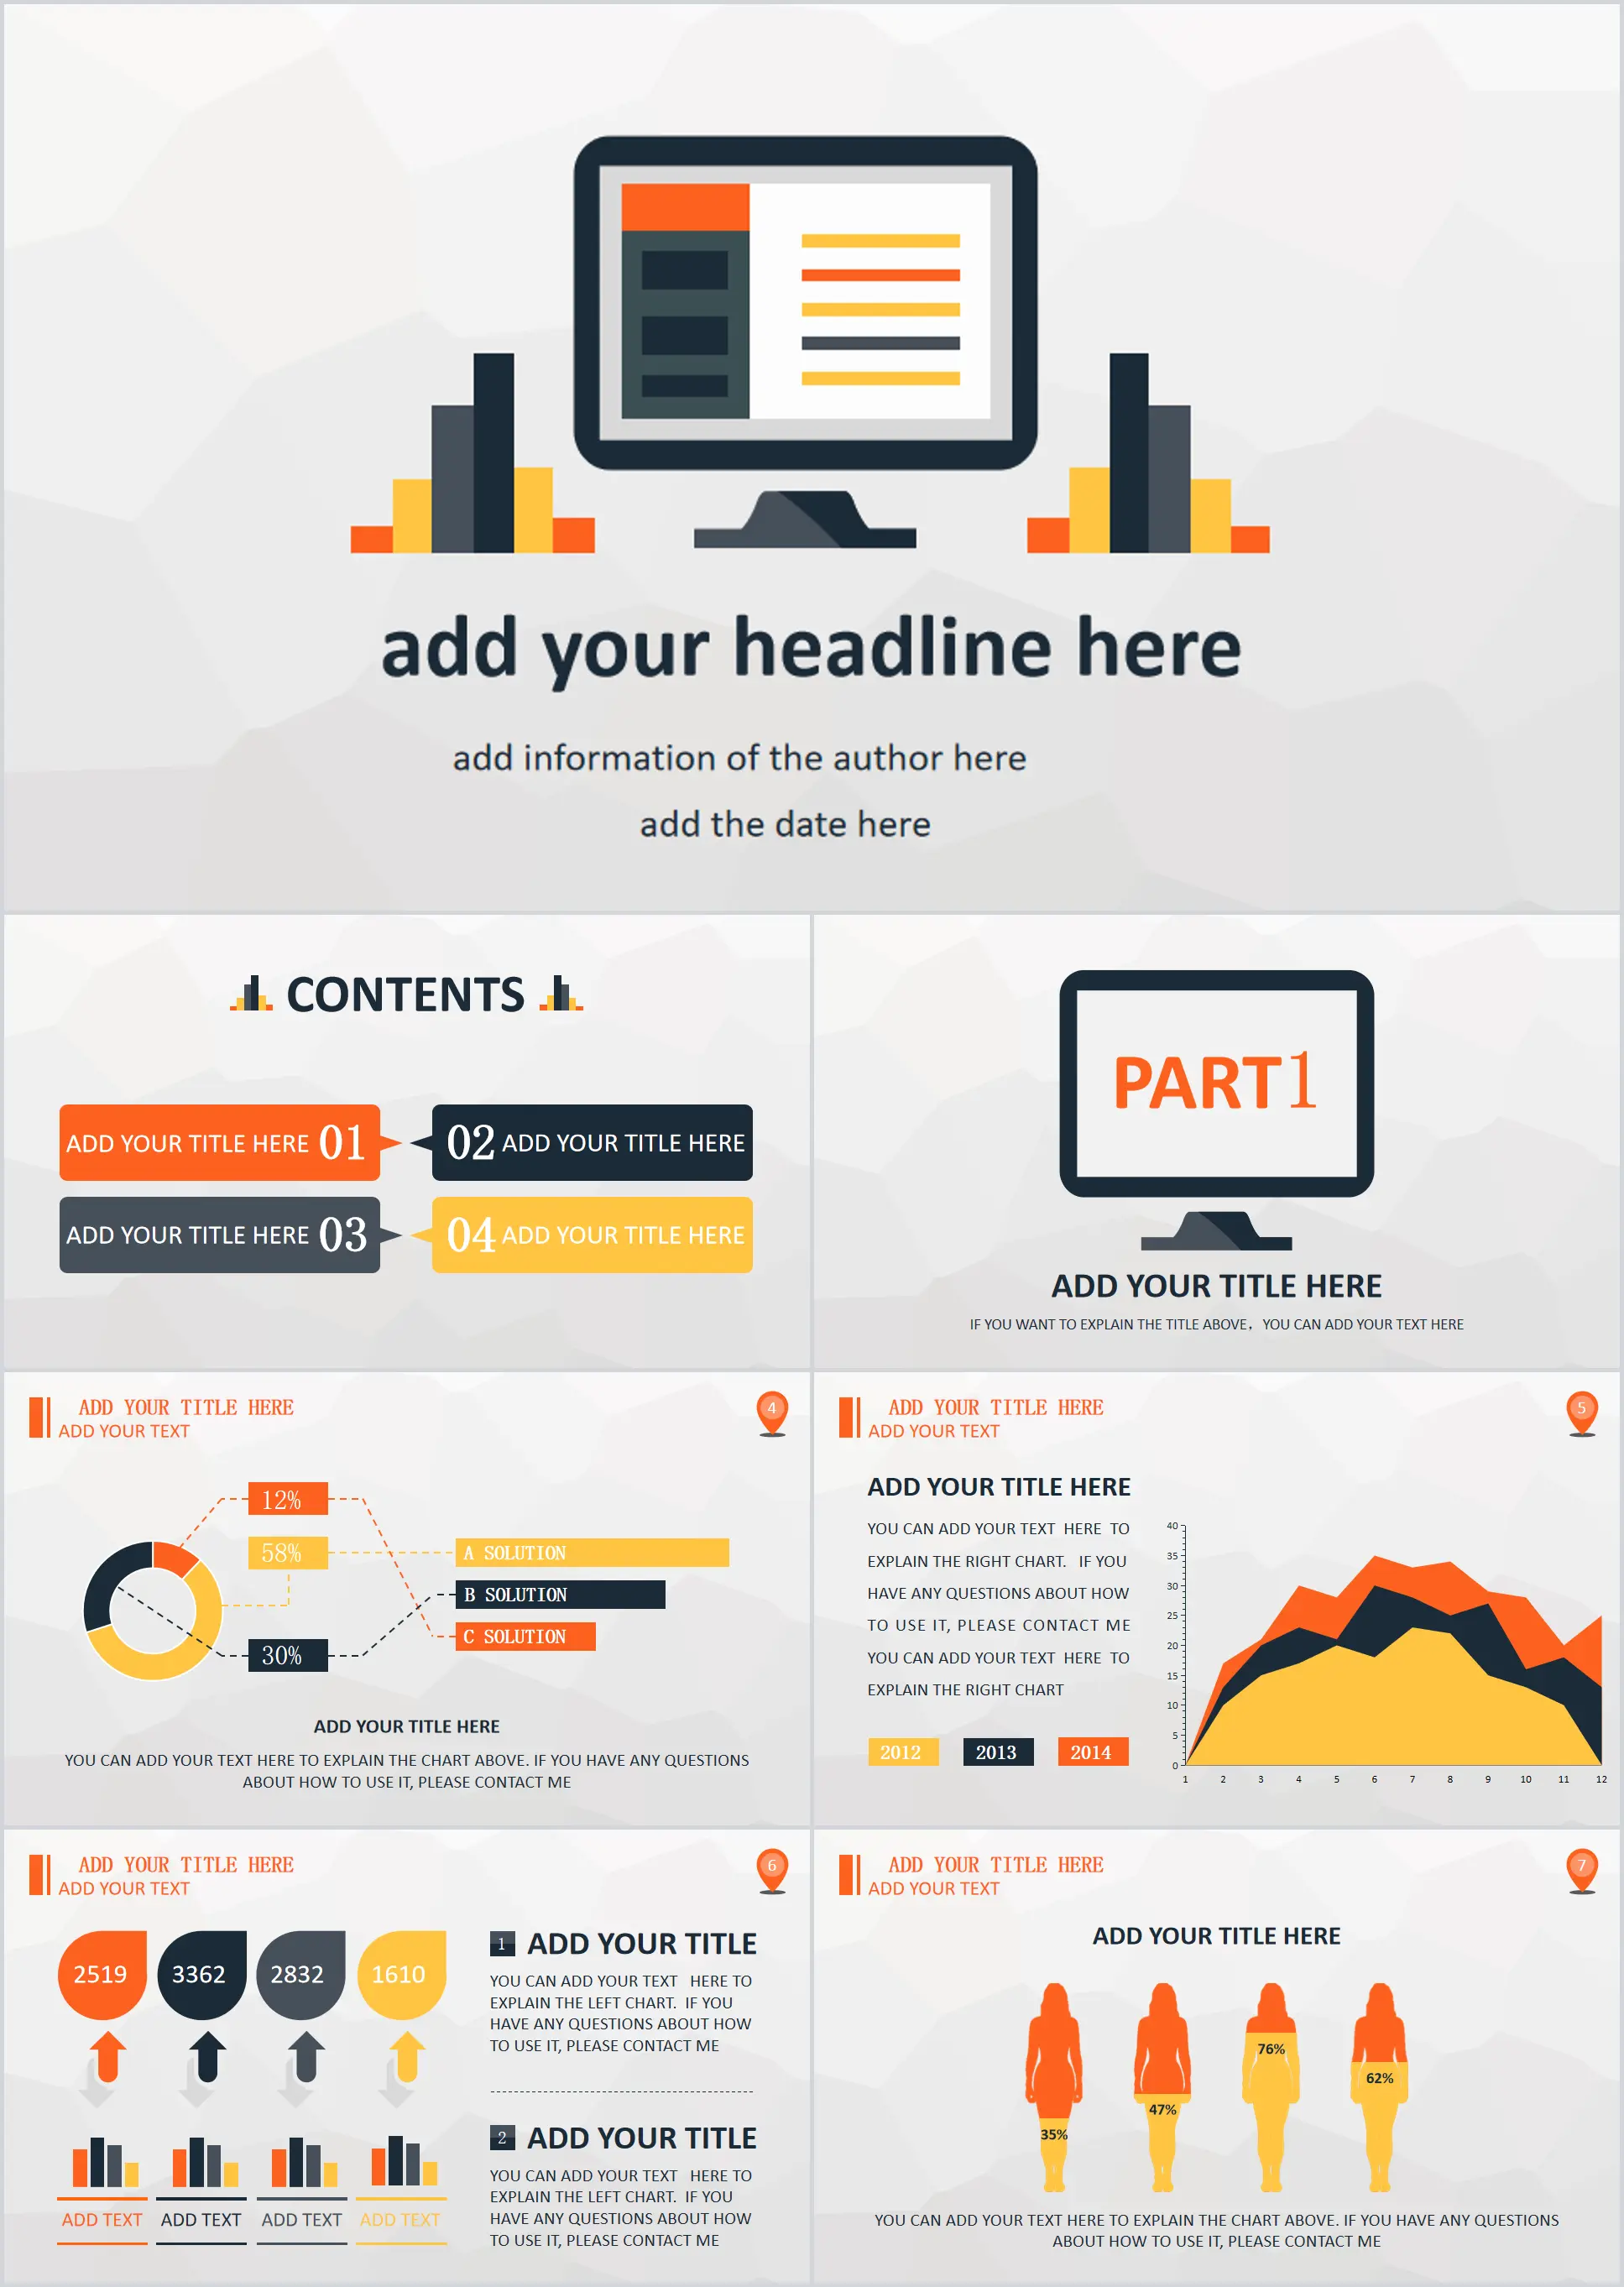Screen dimensions: 1624x2287
Task: Click the location pin icon on slide 6
Action: (x=773, y=1863)
